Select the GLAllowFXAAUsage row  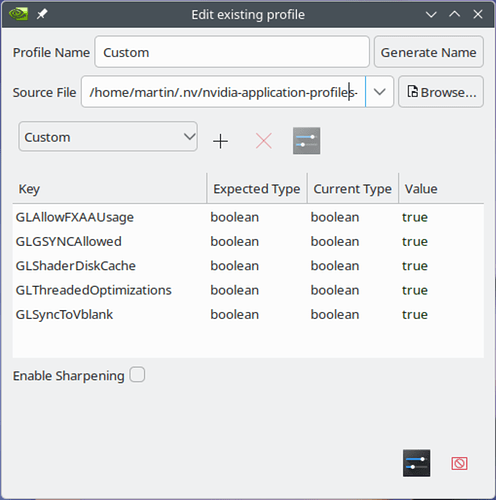248,217
